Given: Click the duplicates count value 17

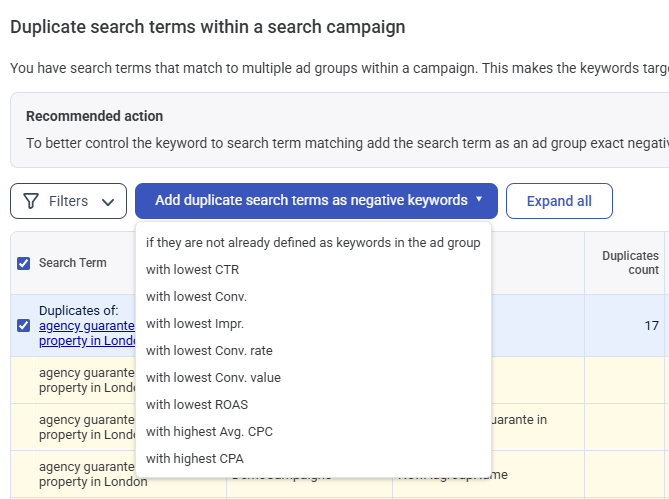Looking at the screenshot, I should pyautogui.click(x=651, y=325).
